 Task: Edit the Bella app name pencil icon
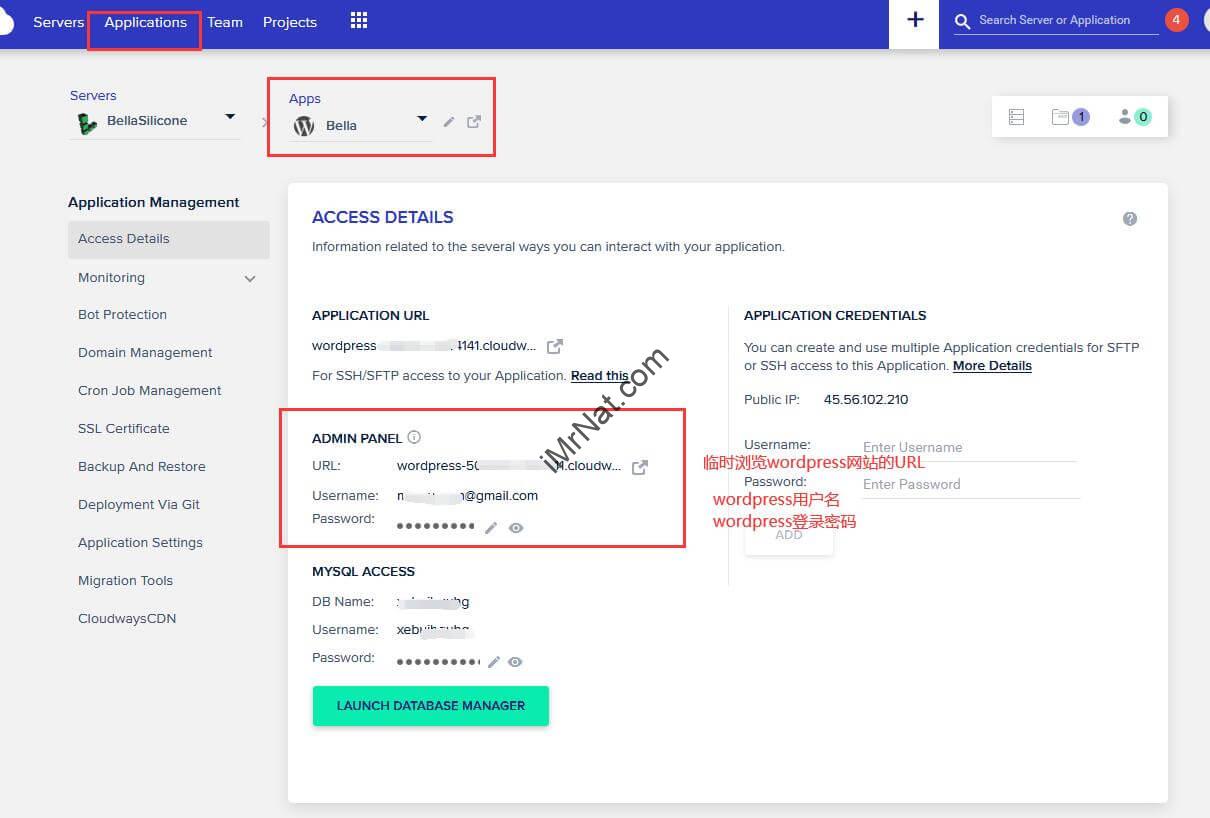coord(449,122)
